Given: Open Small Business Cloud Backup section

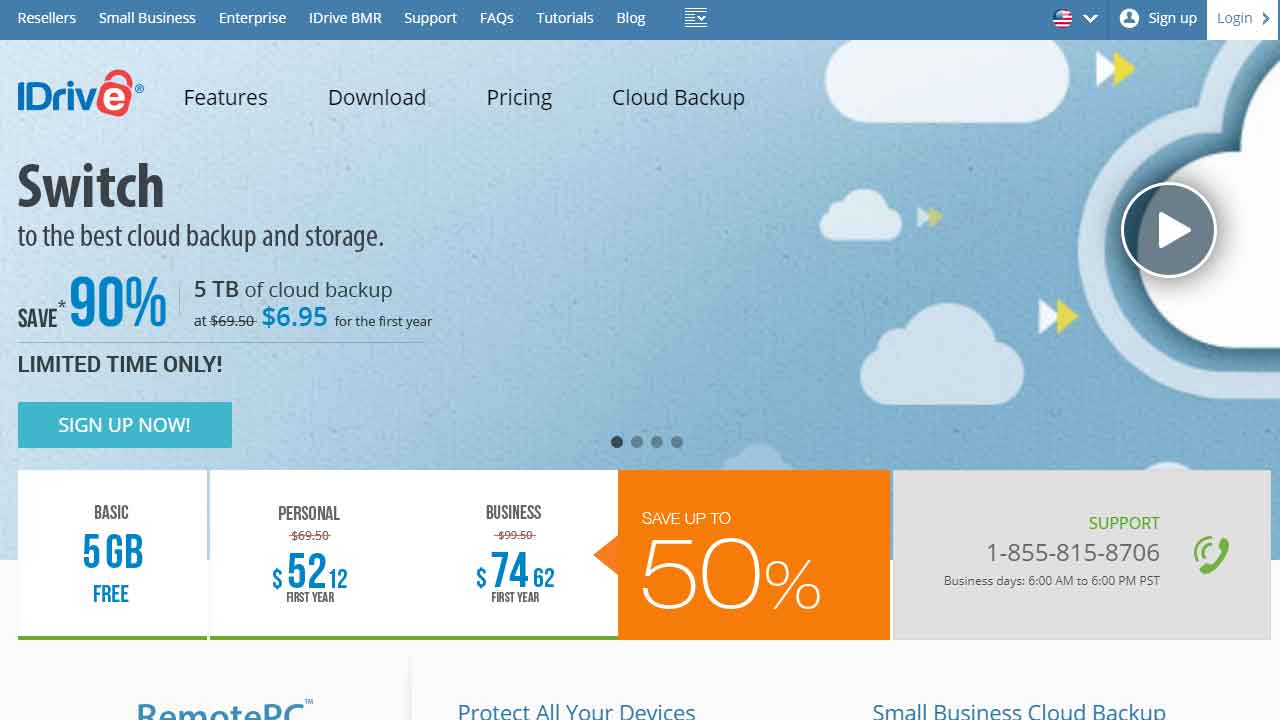Looking at the screenshot, I should point(1019,712).
